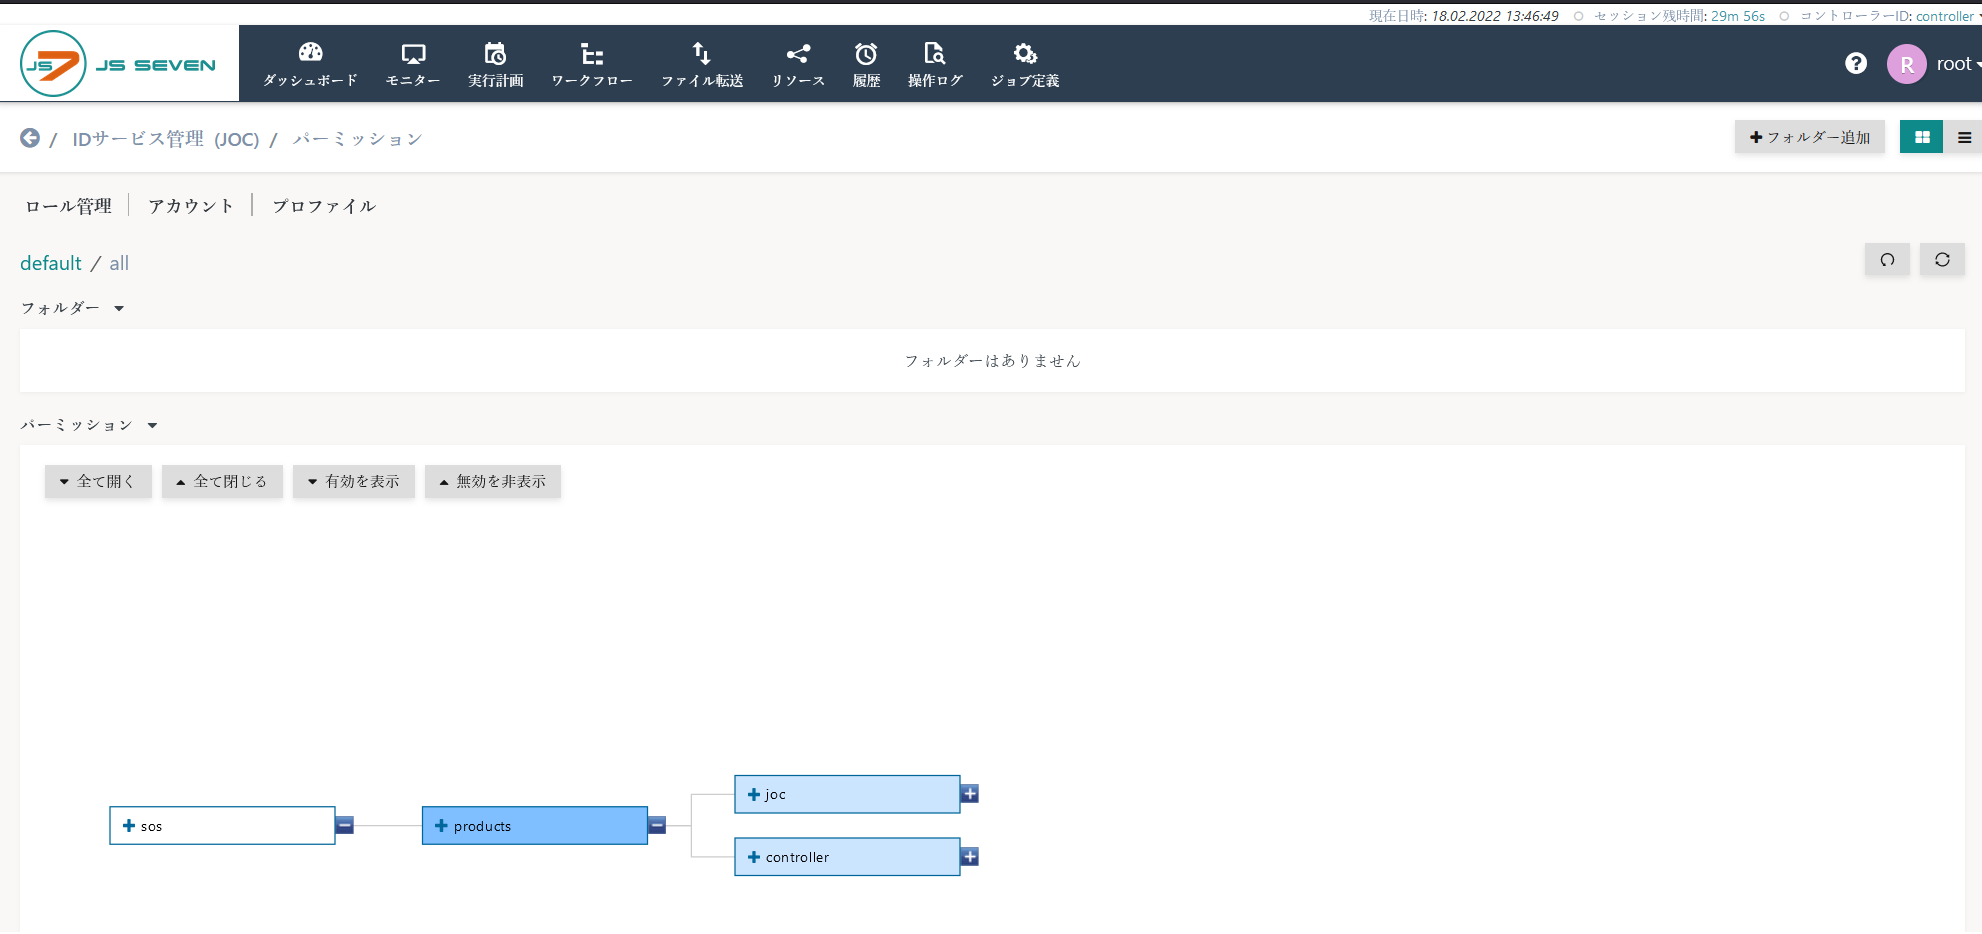
Task: Click the back arrow in the breadcrumb bar
Action: pos(29,138)
